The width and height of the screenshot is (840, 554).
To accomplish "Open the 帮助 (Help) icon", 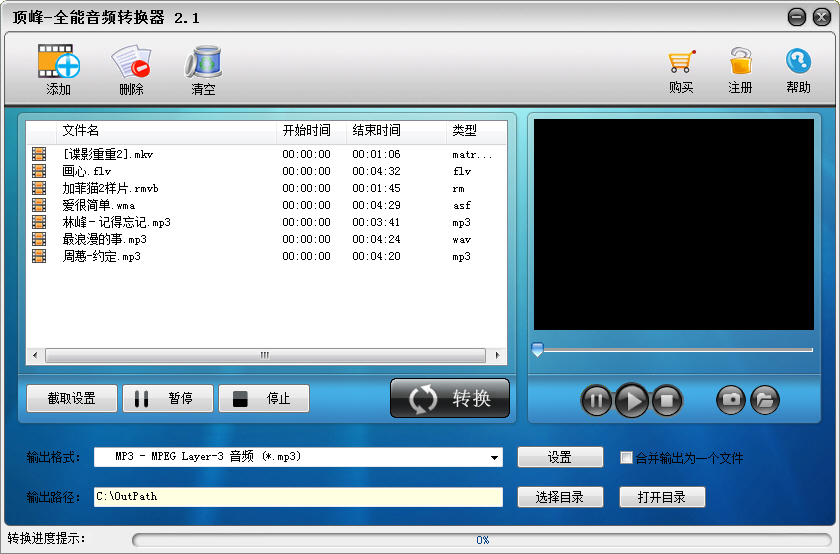I will tap(798, 62).
